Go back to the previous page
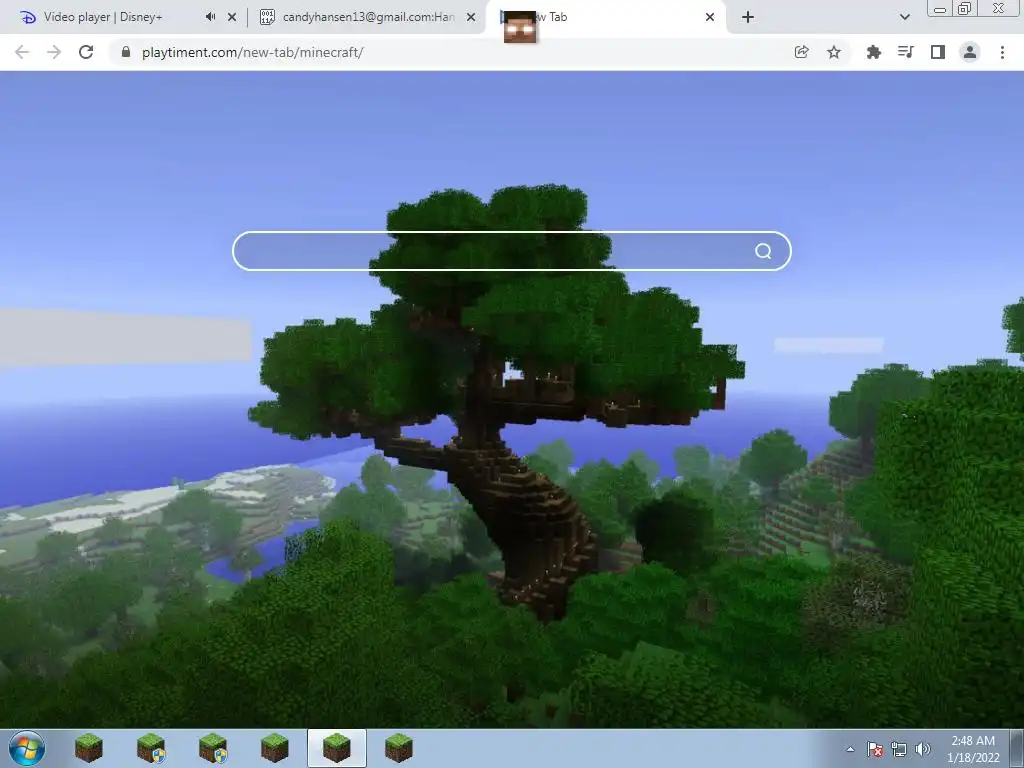Viewport: 1024px width, 768px height. [x=22, y=52]
